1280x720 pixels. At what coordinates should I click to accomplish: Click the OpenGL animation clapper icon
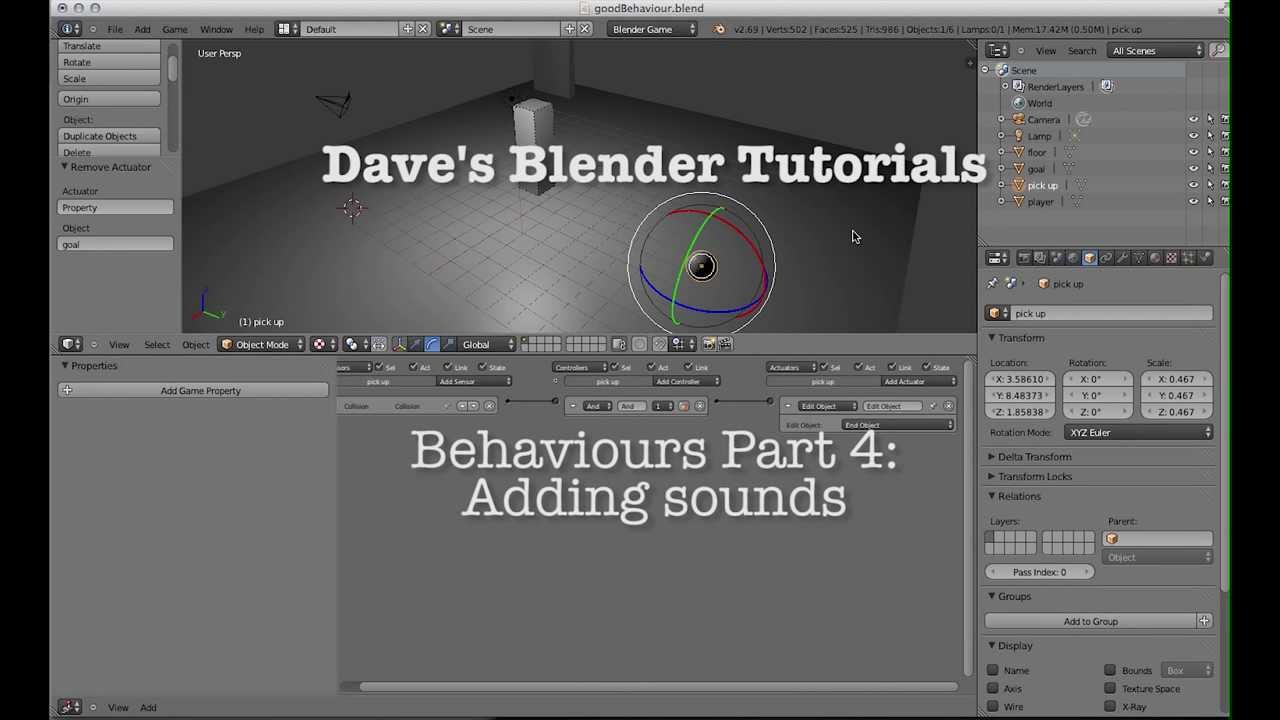(725, 344)
